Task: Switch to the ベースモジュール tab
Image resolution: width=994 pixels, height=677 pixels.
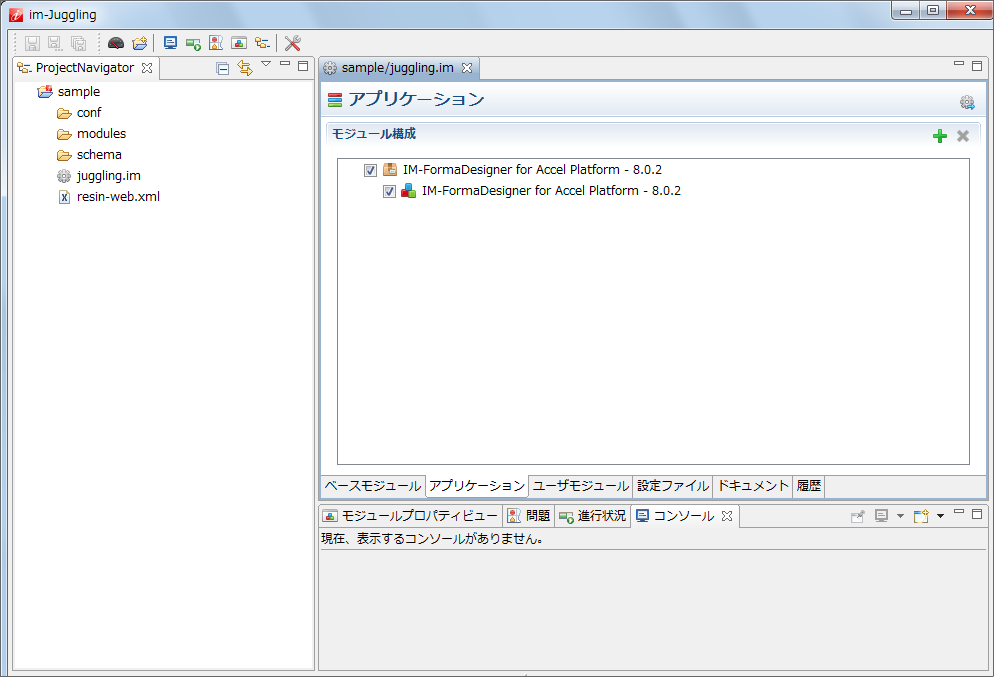Action: coord(373,486)
